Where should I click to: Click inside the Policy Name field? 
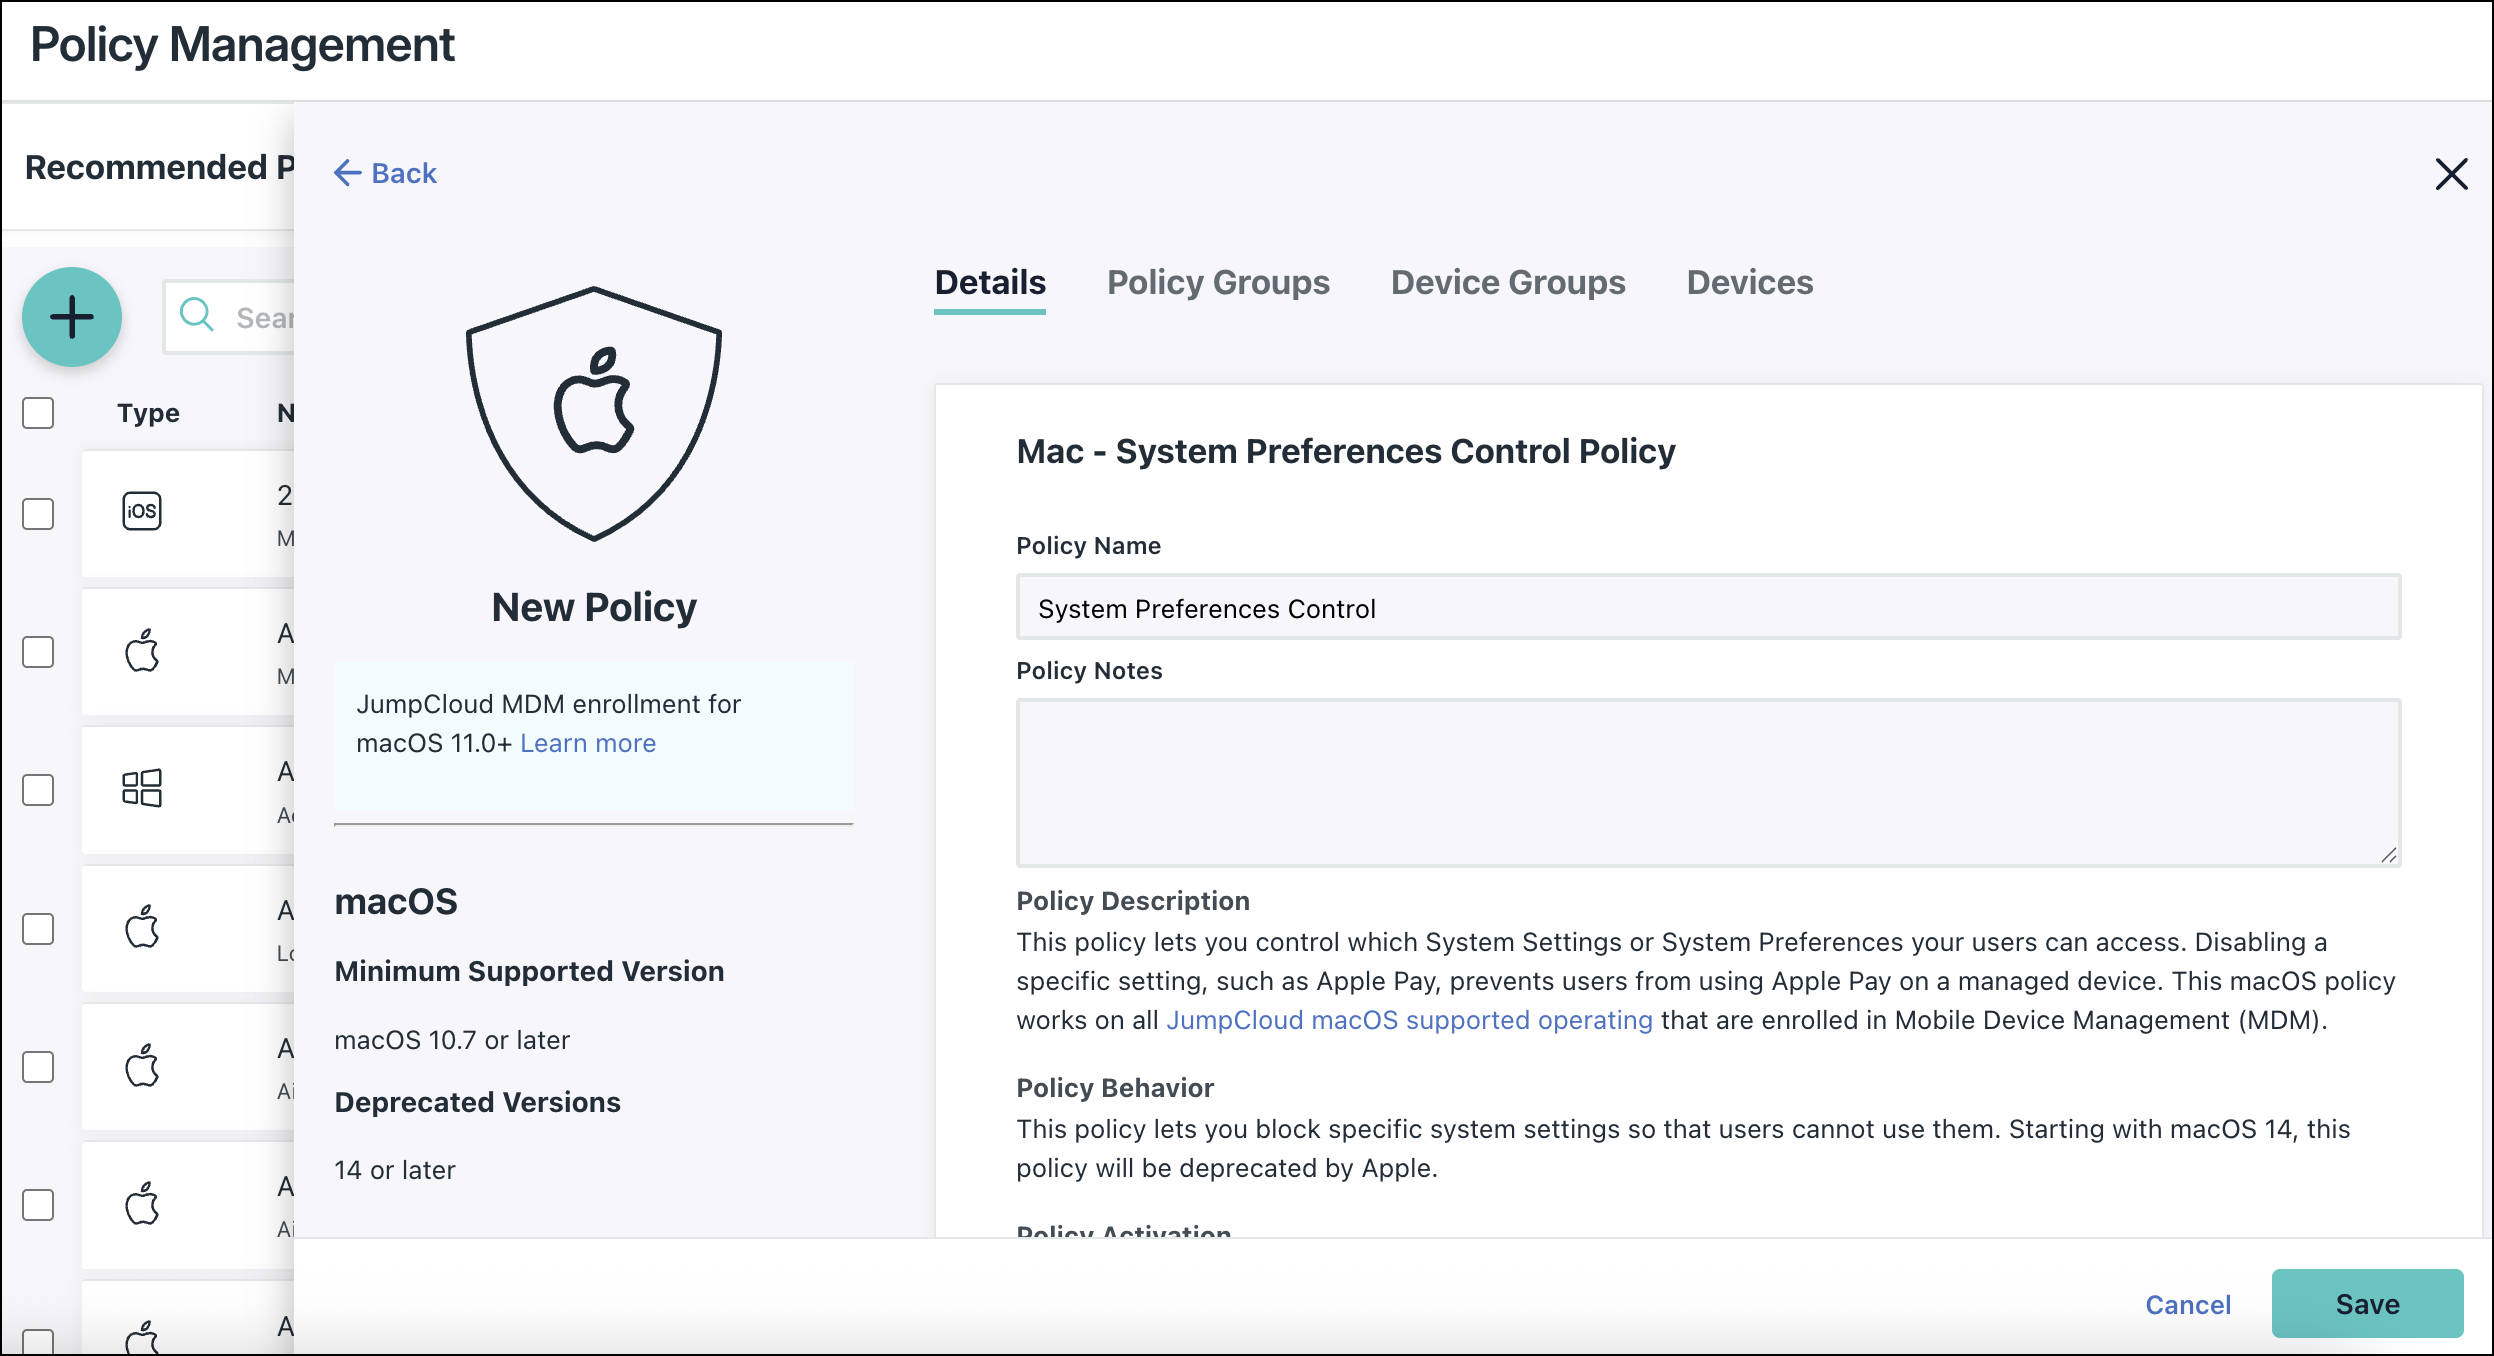tap(1700, 606)
